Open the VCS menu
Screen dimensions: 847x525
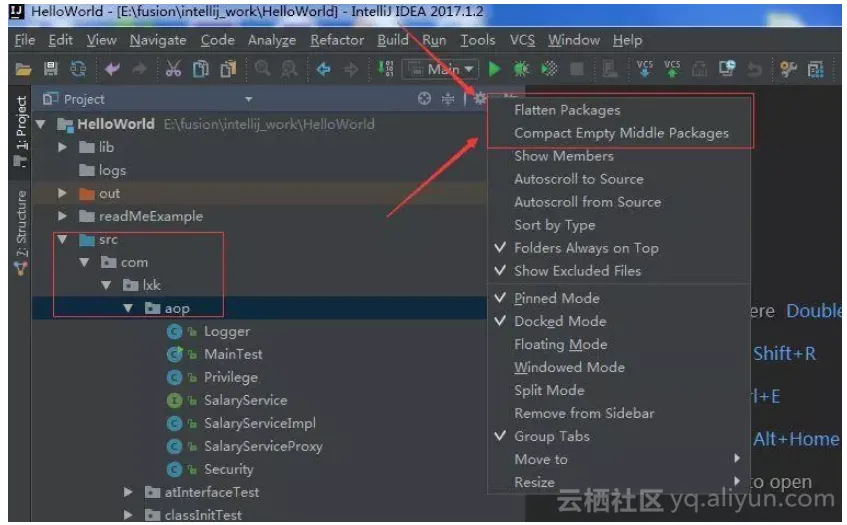click(x=522, y=40)
